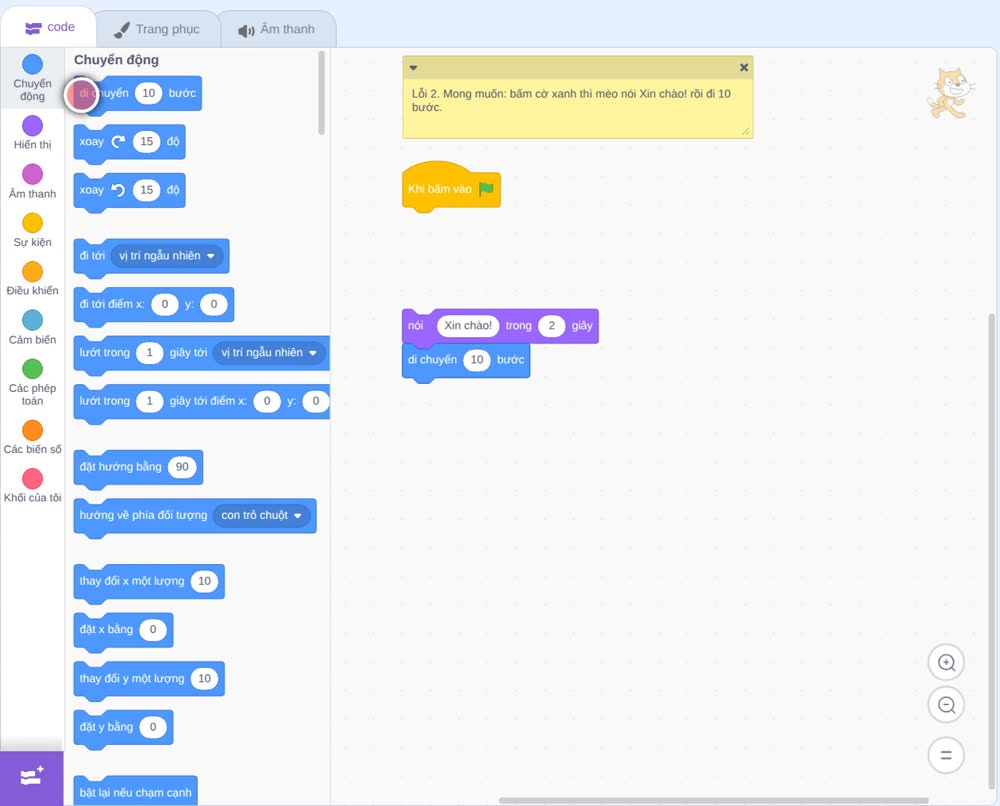The height and width of the screenshot is (806, 1000).
Task: Edit Xin chào! text in nói block
Action: click(x=467, y=326)
